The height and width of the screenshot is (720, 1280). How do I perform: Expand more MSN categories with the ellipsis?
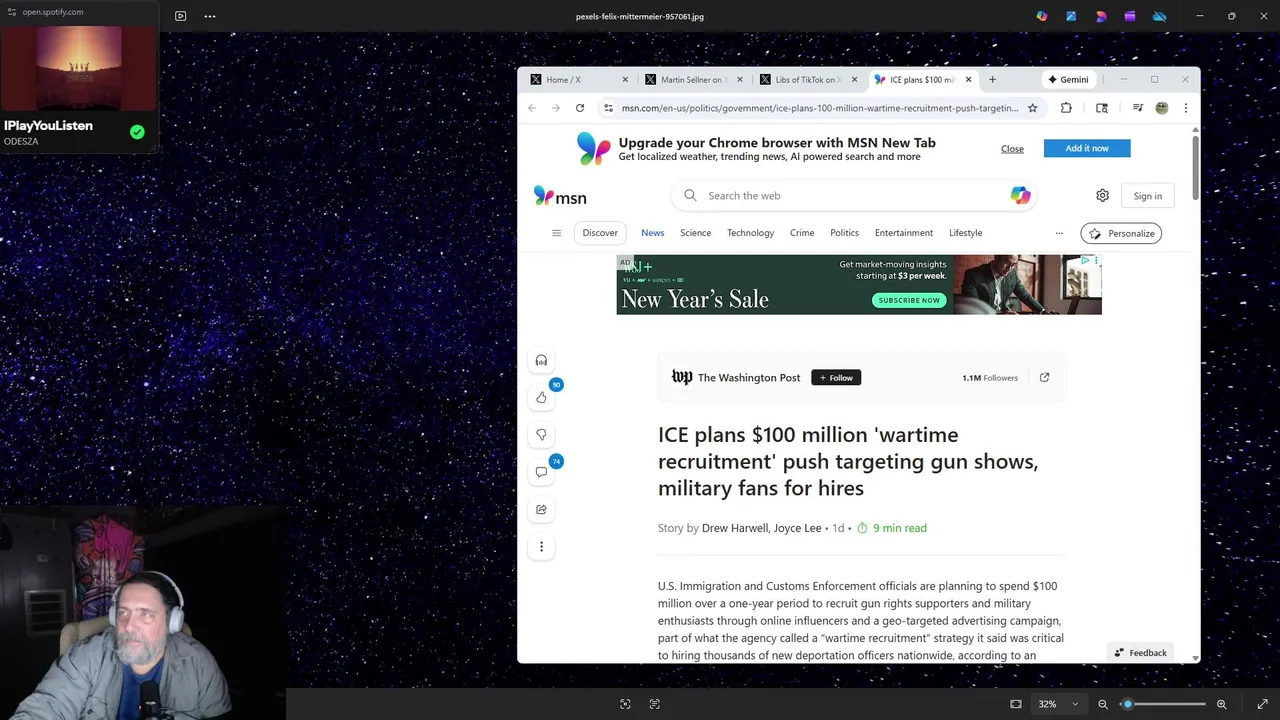coord(1059,233)
